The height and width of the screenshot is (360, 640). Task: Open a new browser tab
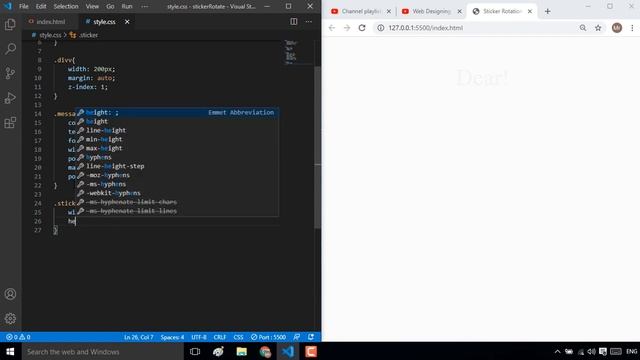tap(547, 11)
